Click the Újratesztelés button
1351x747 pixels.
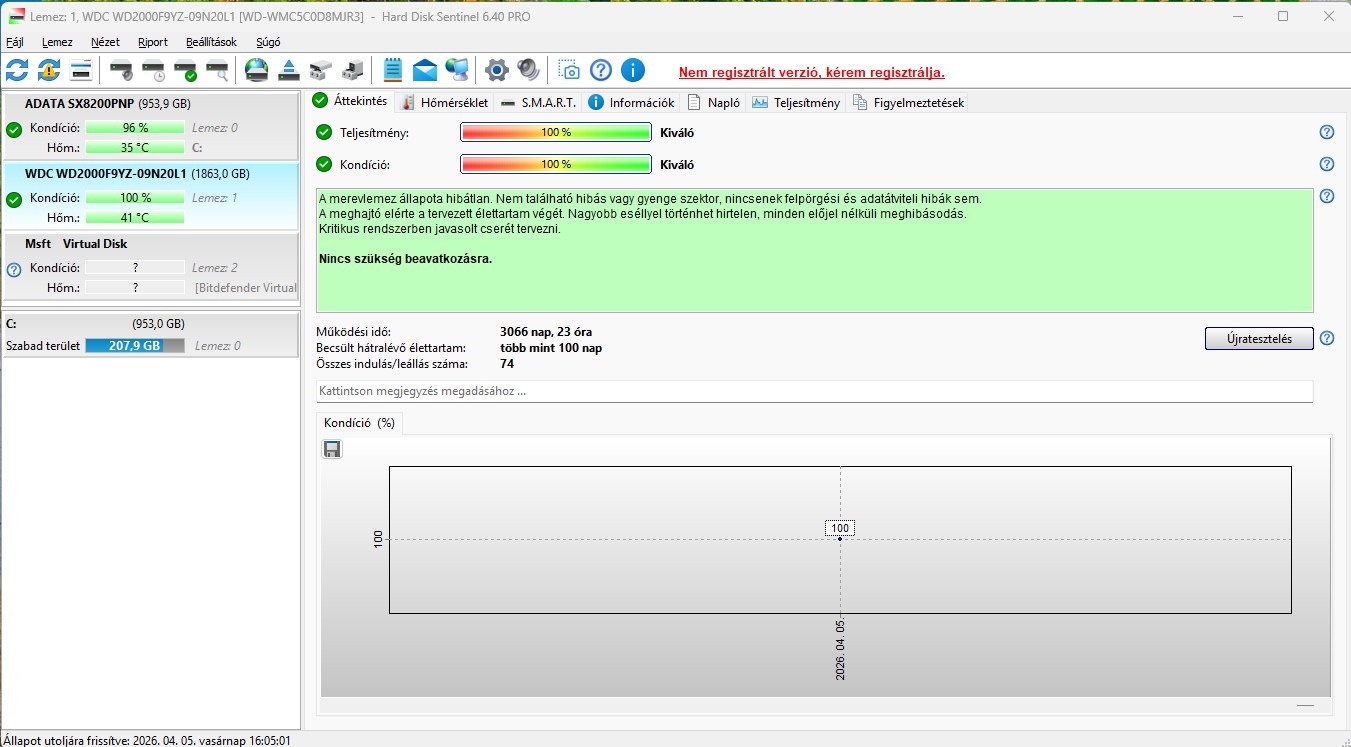1259,338
